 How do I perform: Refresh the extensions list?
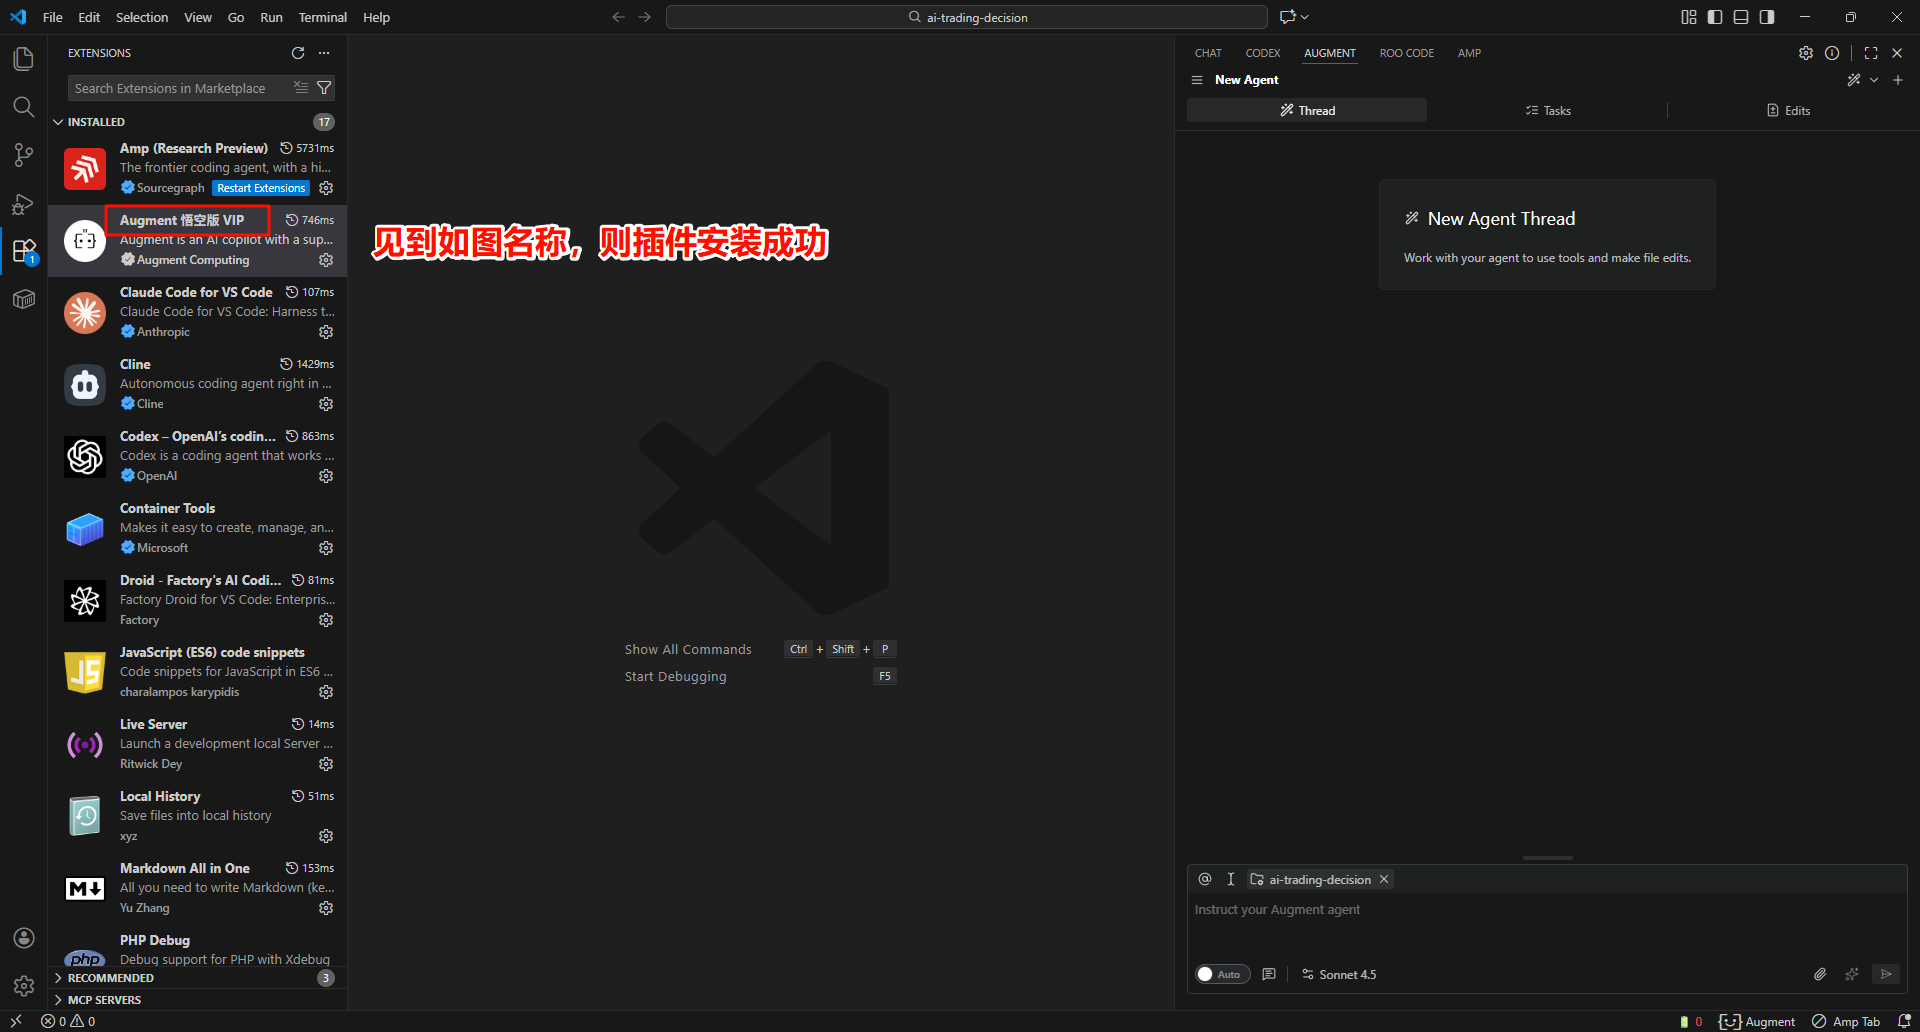pos(298,53)
